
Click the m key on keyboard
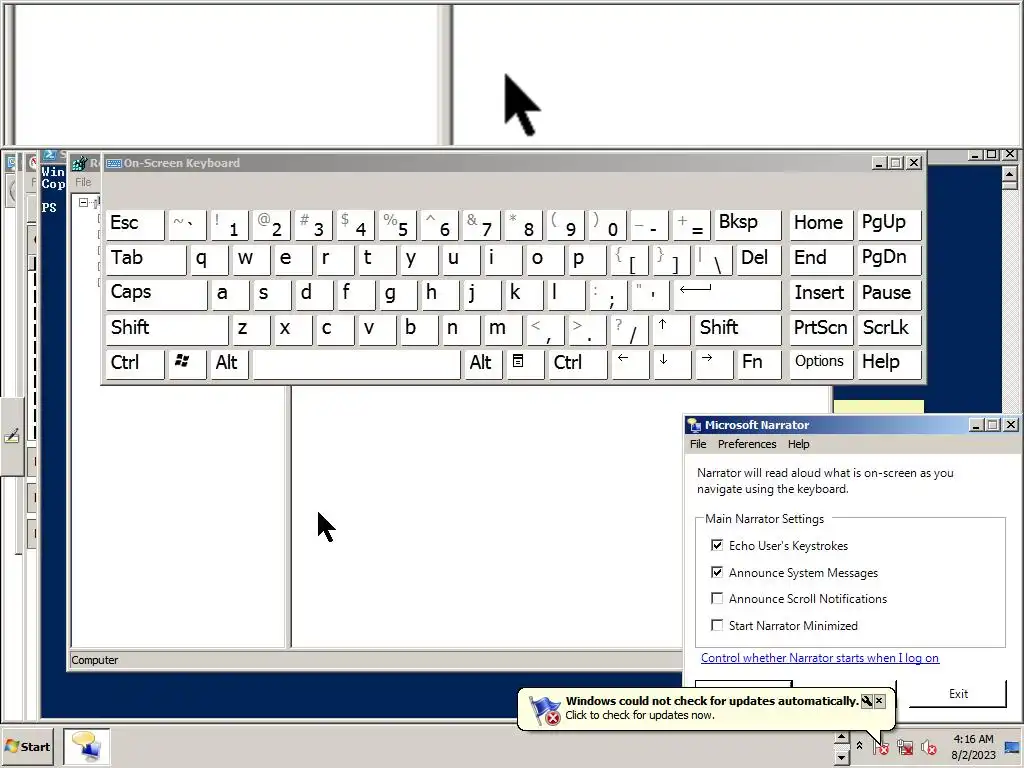[504, 328]
